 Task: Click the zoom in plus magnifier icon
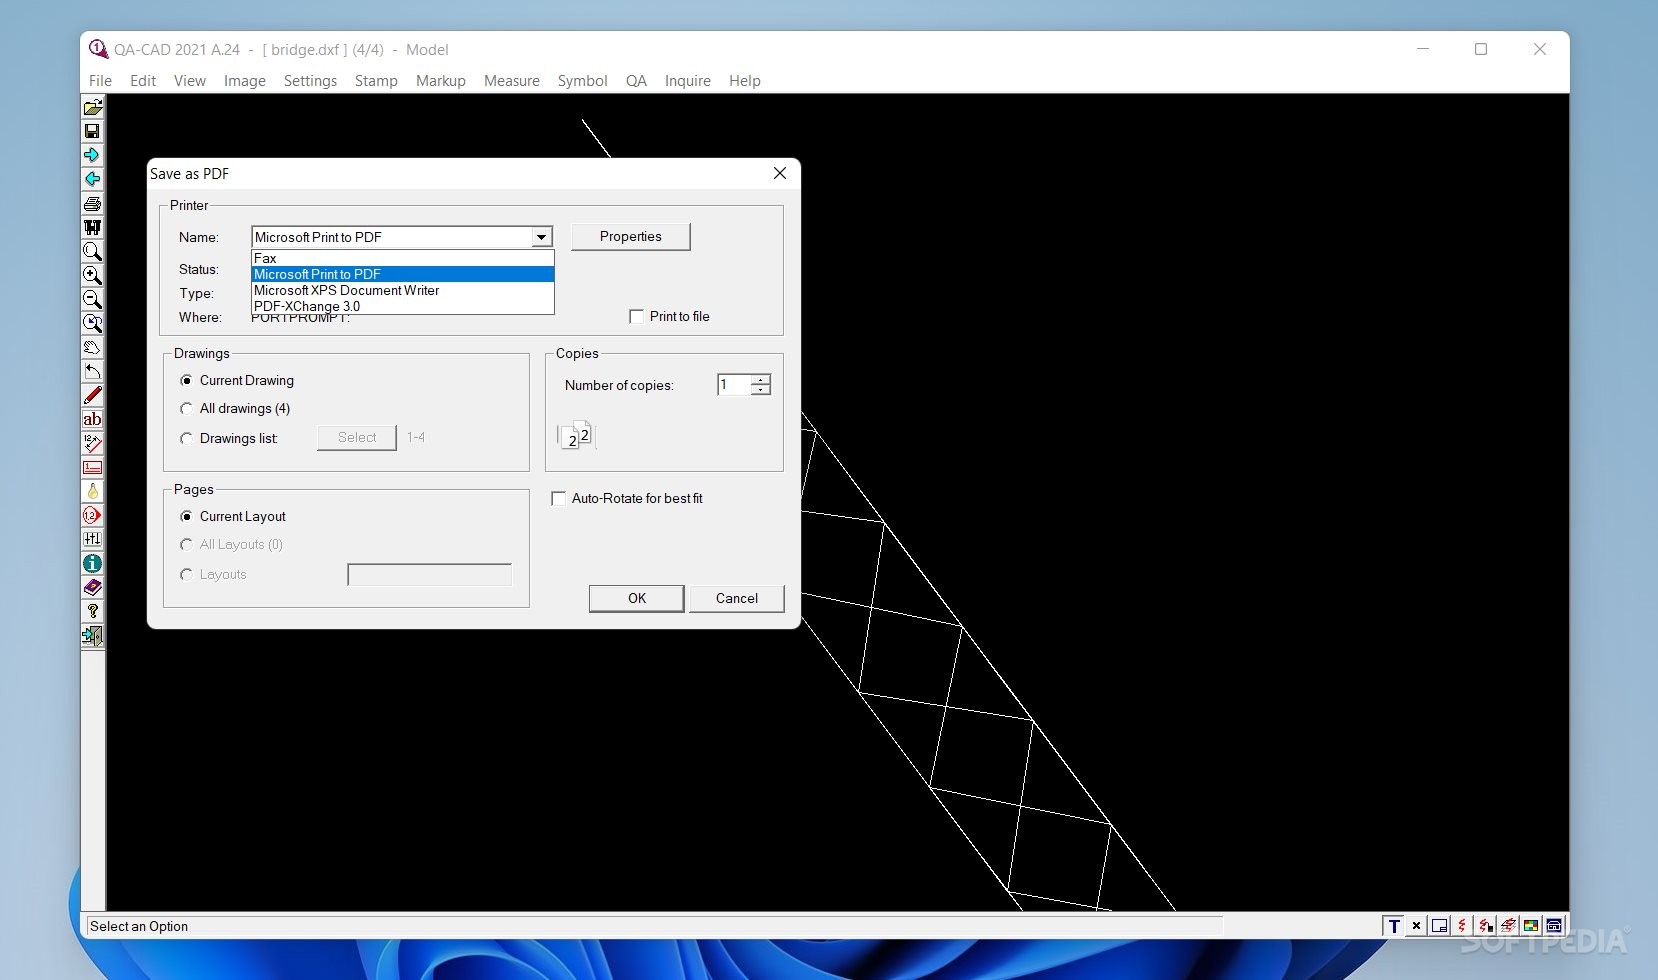92,275
